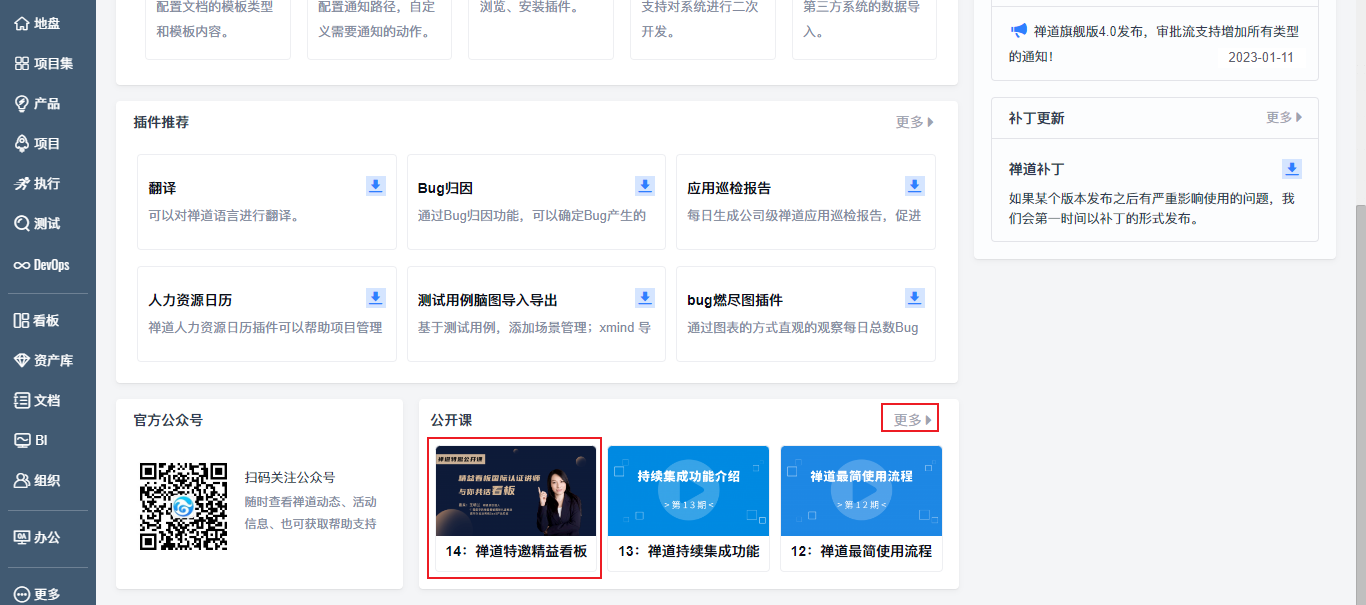The height and width of the screenshot is (605, 1366).
Task: Open 测试用例脑图导入导出 plugin title
Action: point(487,300)
